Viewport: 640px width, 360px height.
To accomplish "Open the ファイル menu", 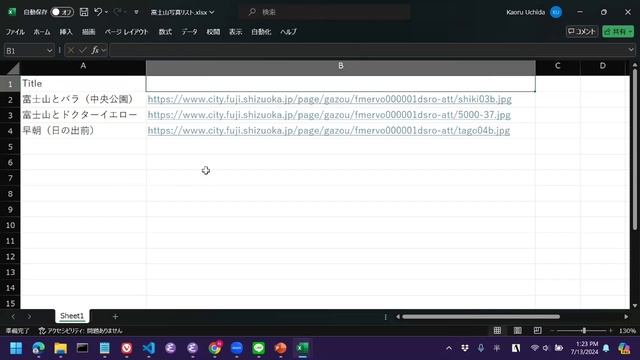I will click(15, 32).
